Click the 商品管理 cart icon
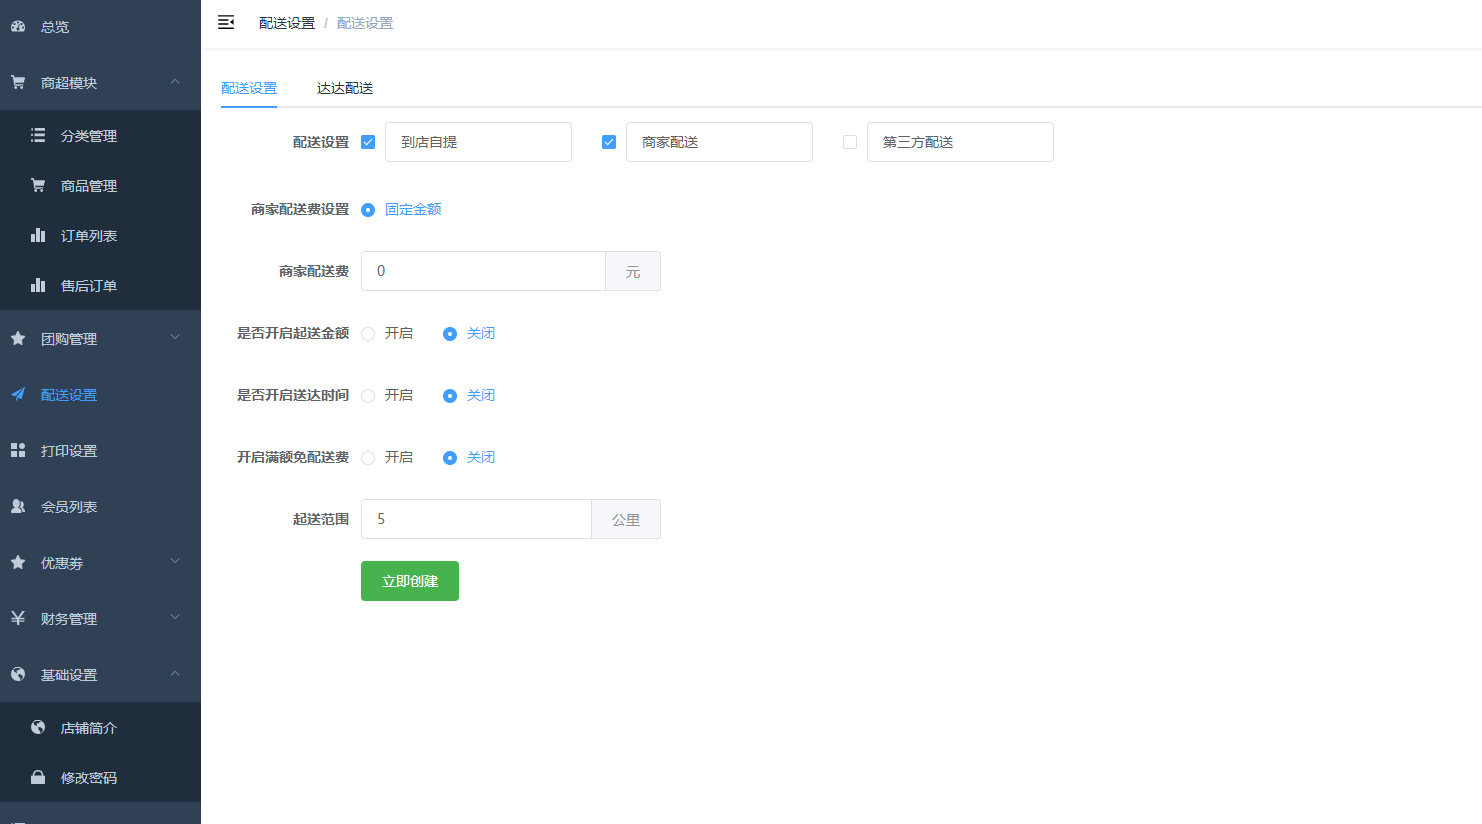The width and height of the screenshot is (1482, 824). pos(38,185)
